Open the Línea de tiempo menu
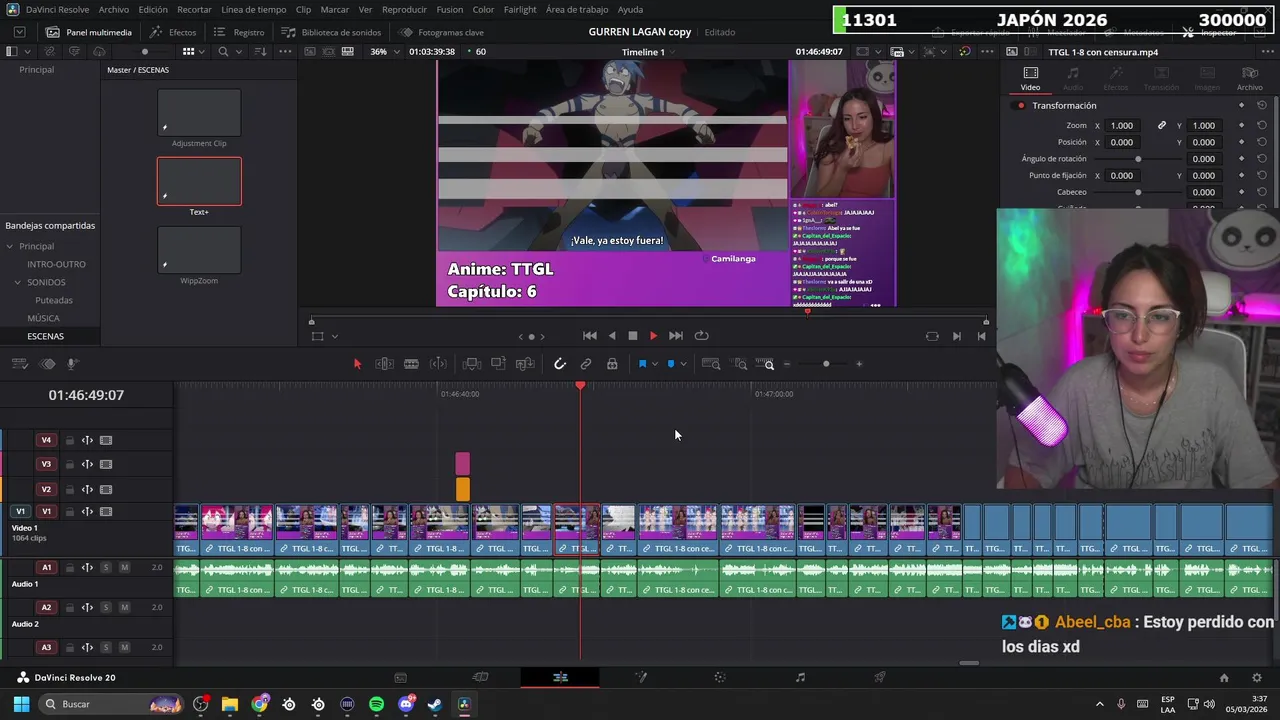 point(254,9)
